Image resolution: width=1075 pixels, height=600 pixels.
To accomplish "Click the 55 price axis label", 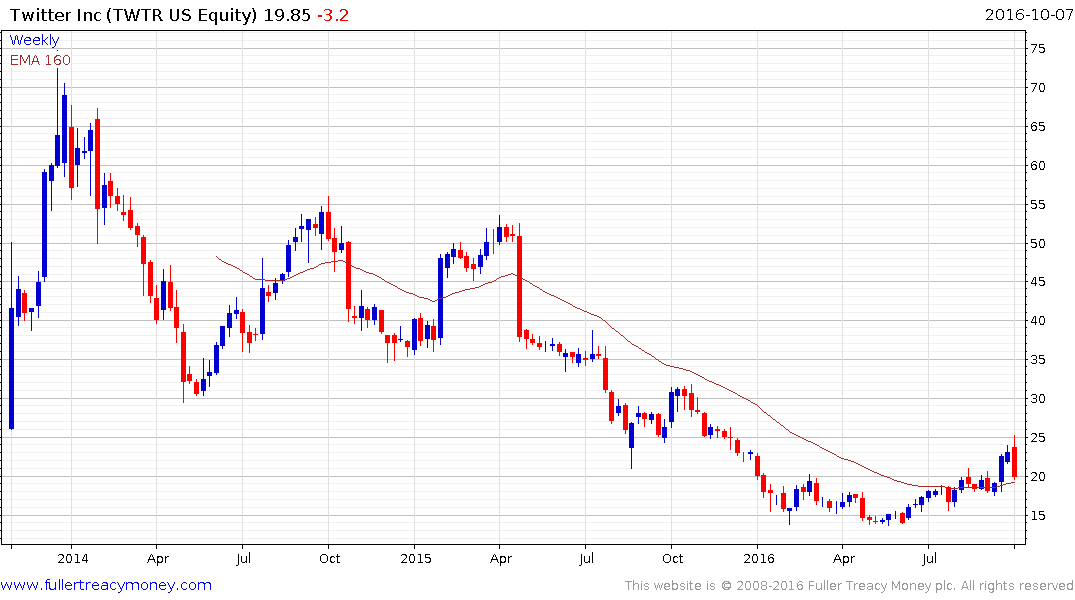I will coord(1037,204).
